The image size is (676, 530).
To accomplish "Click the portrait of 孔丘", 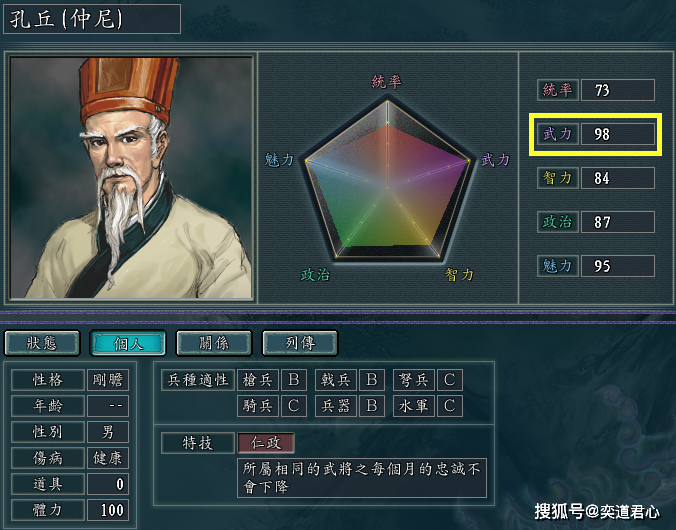I will point(131,177).
